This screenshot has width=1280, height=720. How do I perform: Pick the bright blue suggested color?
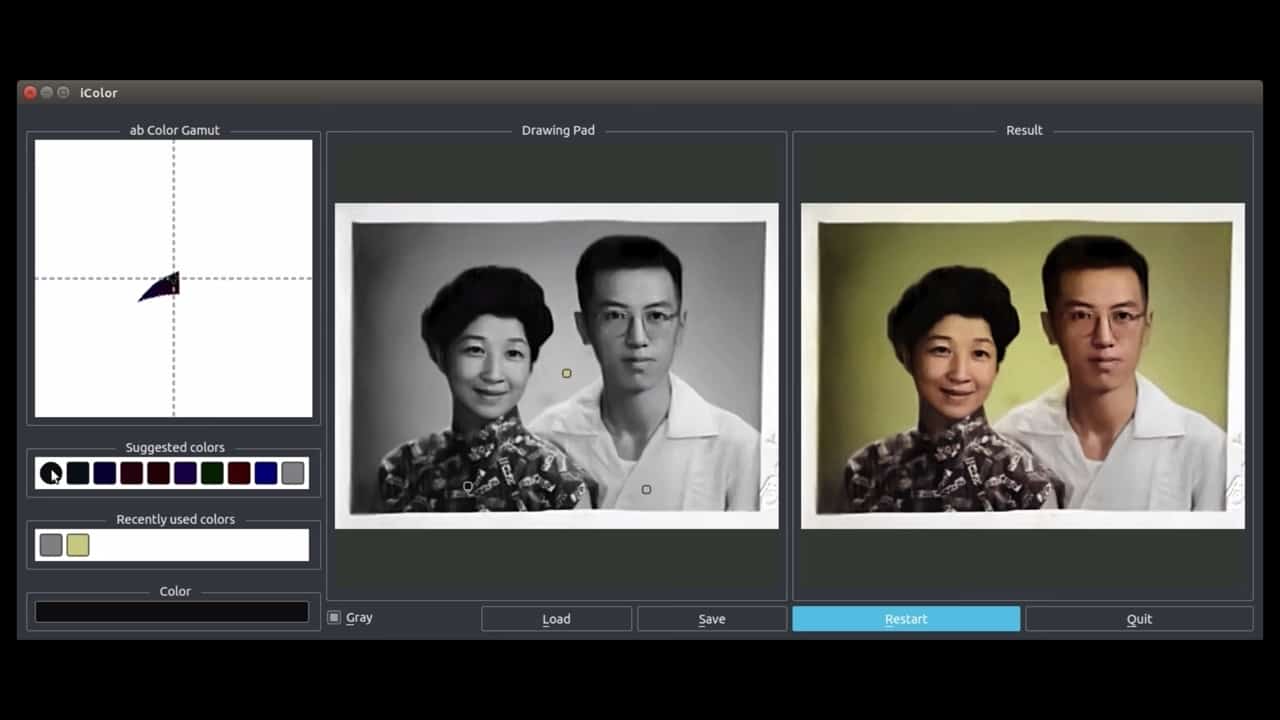coord(265,473)
